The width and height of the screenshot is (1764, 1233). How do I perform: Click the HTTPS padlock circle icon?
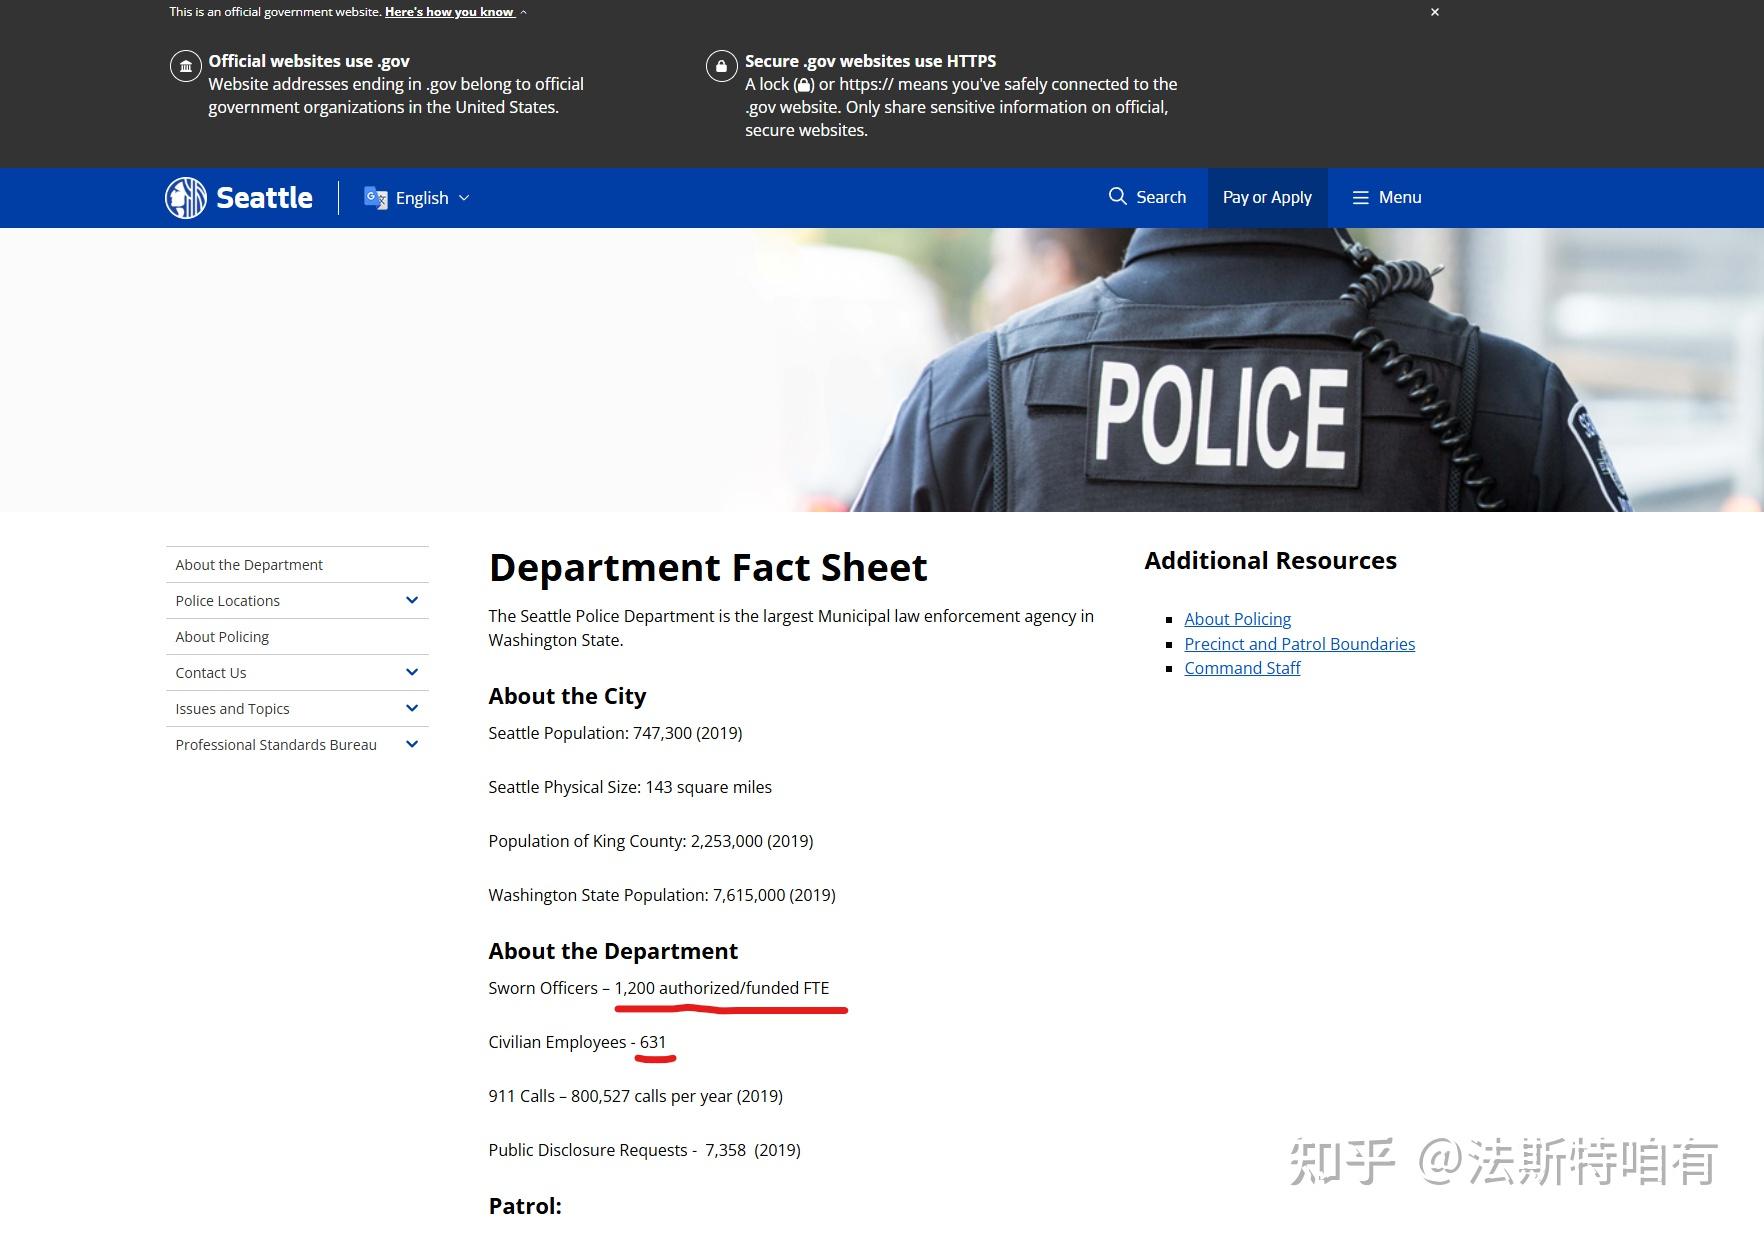pos(721,67)
